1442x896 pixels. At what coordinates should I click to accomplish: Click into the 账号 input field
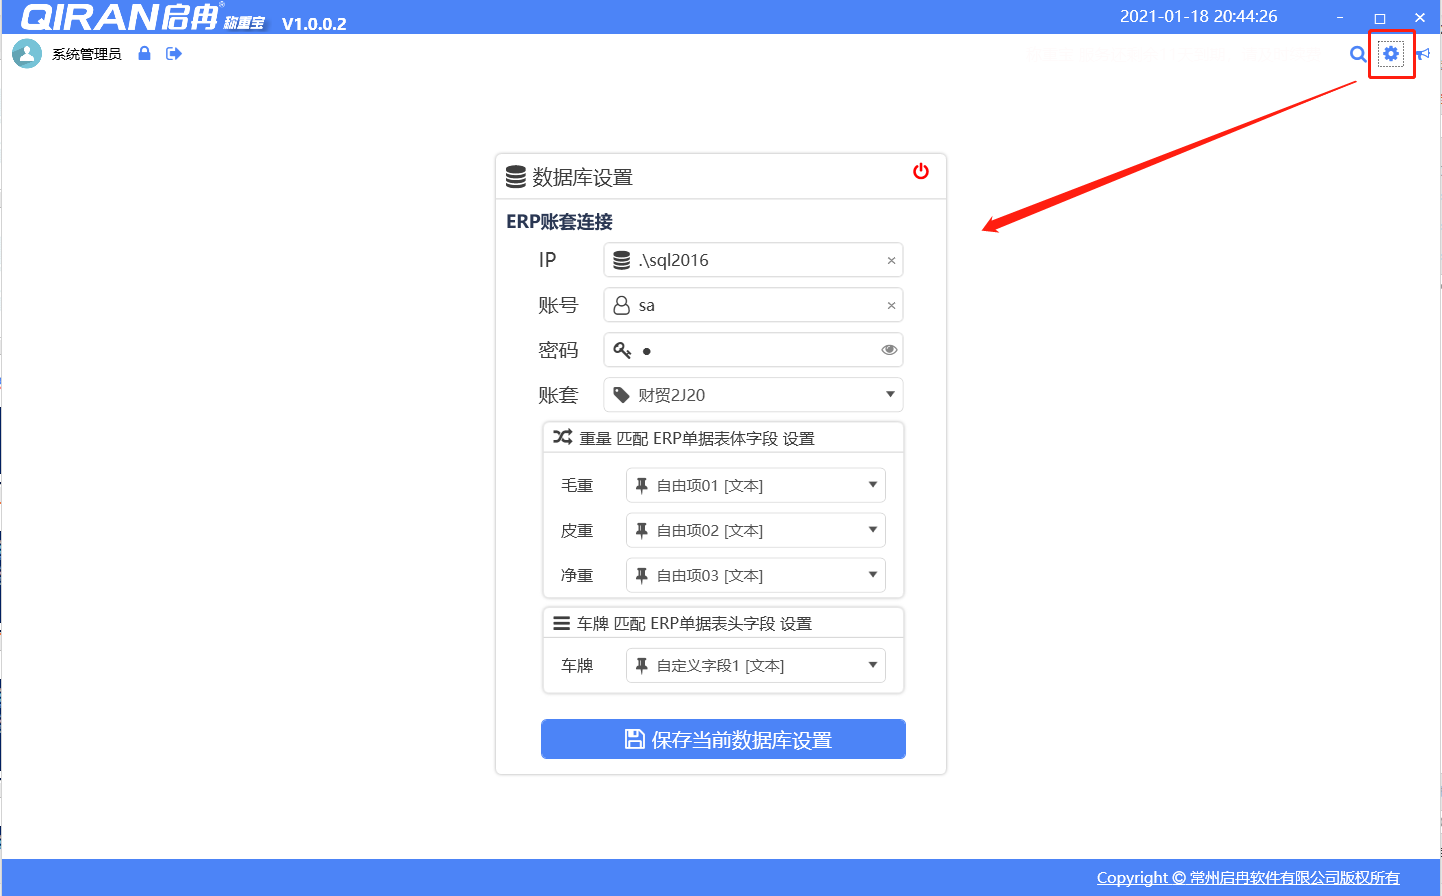click(755, 305)
